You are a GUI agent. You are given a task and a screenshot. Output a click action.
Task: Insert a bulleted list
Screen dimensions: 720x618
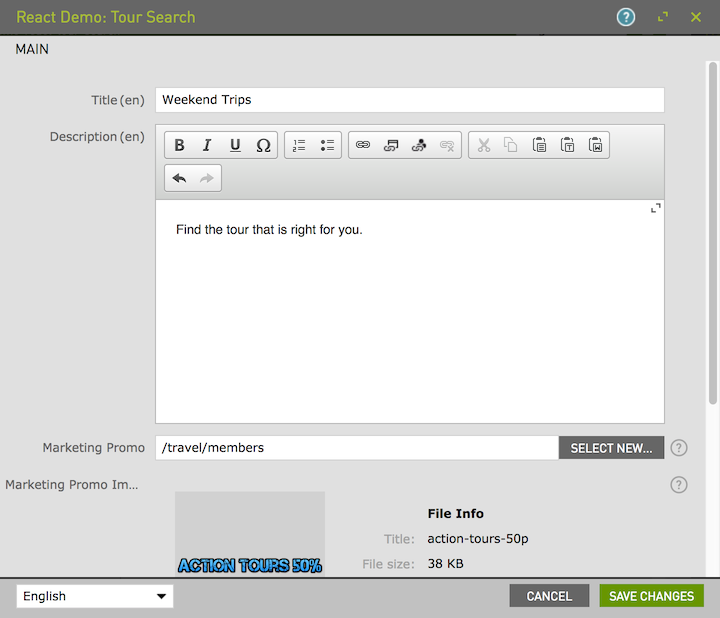[x=327, y=145]
